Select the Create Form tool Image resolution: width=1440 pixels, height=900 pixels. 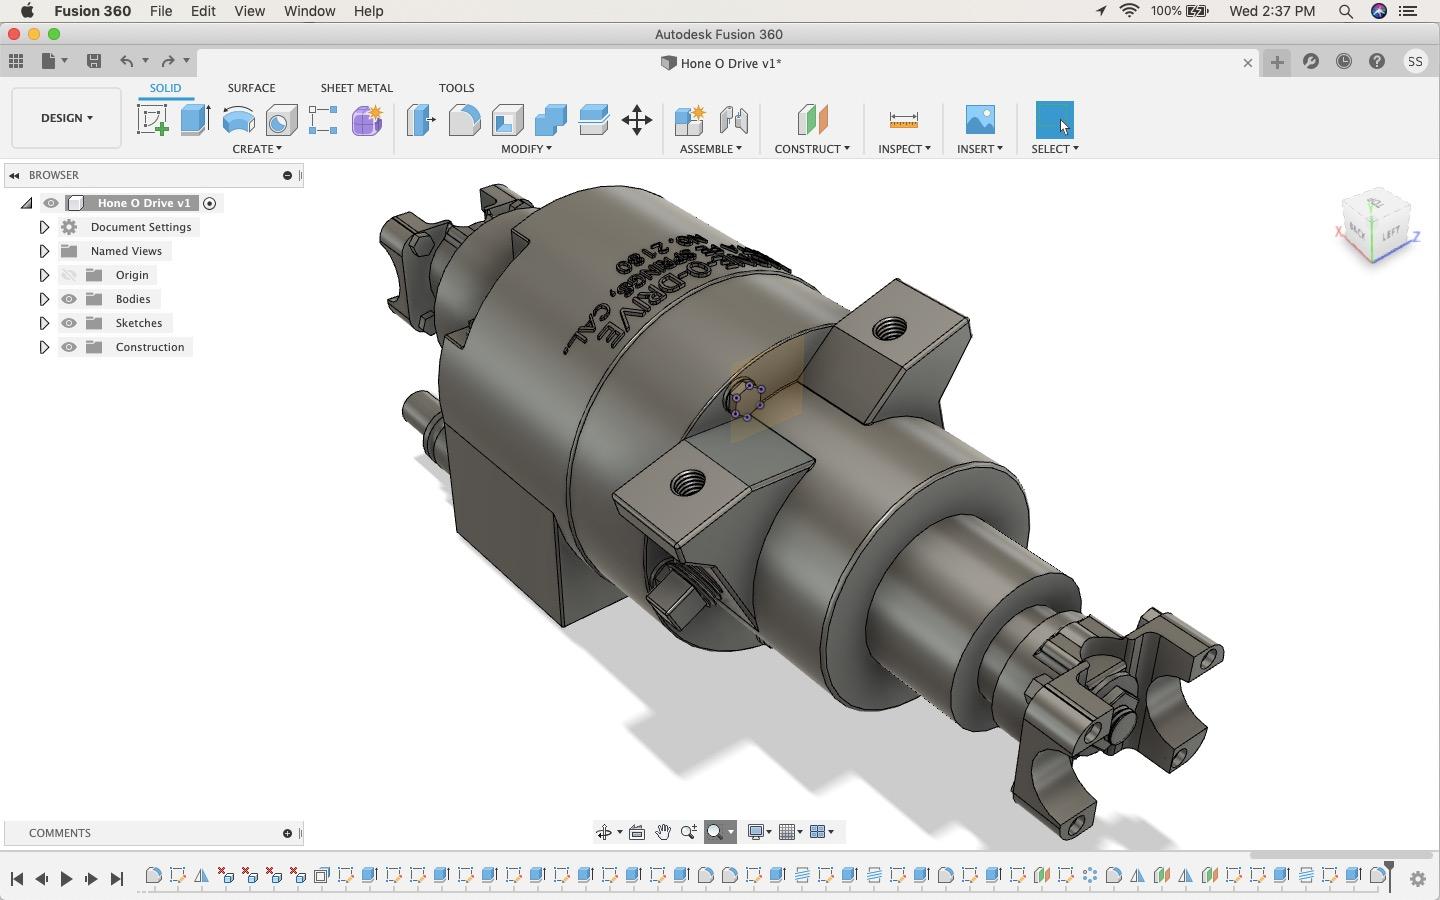coord(367,120)
